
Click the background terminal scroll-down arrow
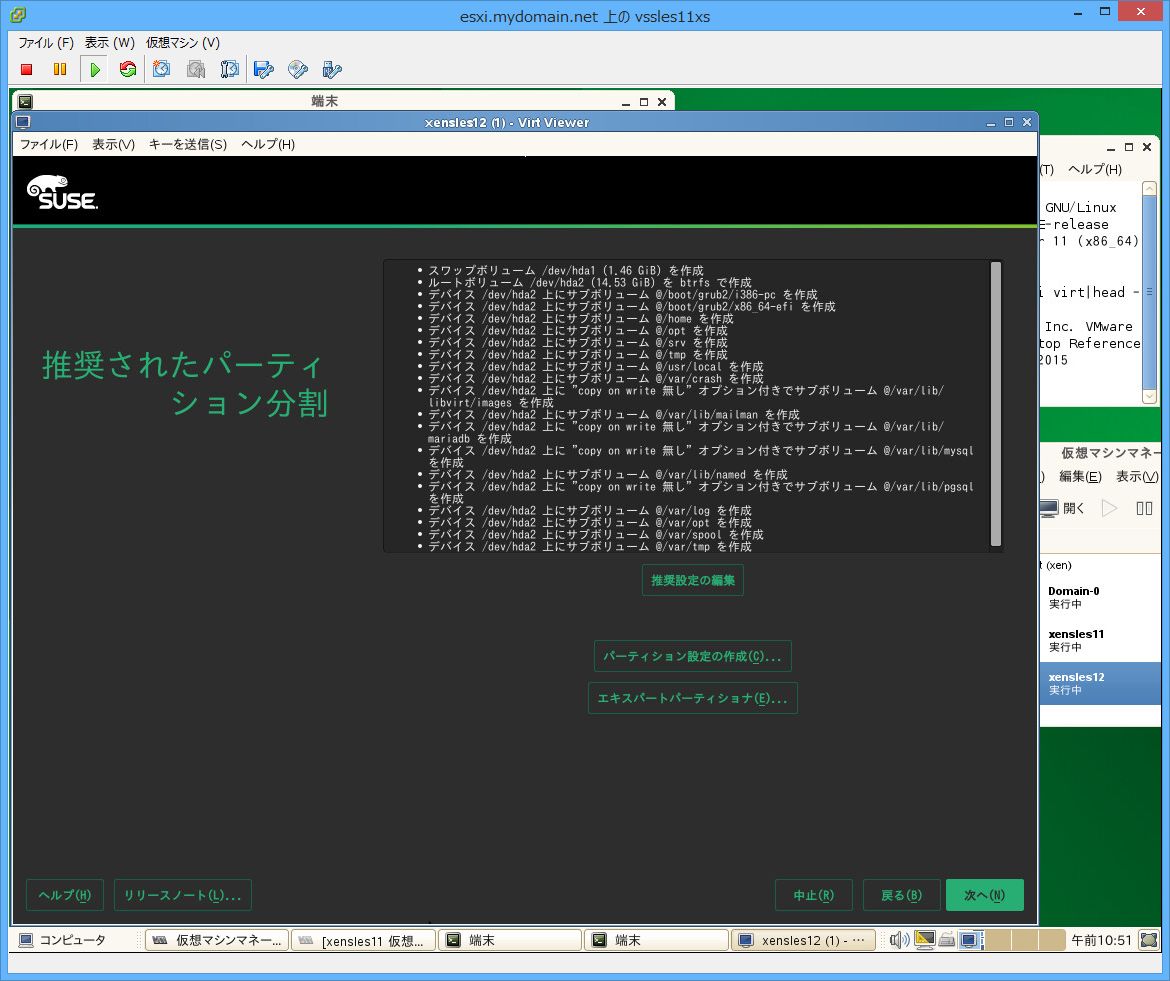[x=1149, y=398]
